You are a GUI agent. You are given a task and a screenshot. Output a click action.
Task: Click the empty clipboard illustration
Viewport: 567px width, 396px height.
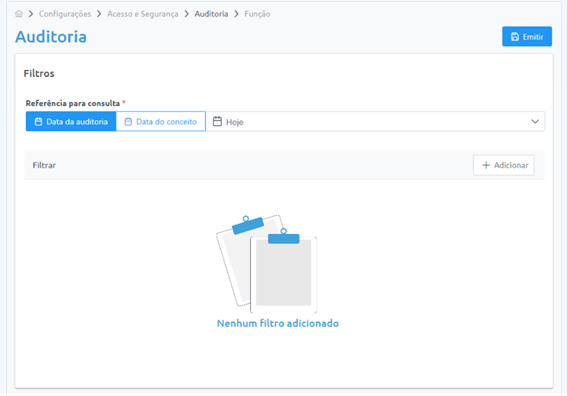click(x=267, y=264)
